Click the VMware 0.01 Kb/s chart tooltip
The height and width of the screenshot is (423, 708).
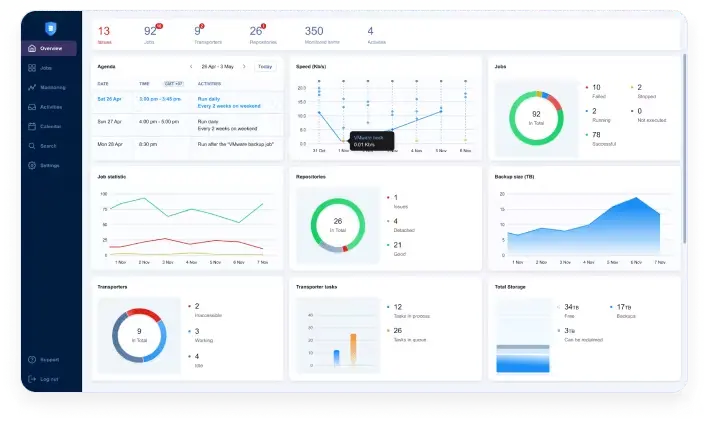[x=372, y=141]
